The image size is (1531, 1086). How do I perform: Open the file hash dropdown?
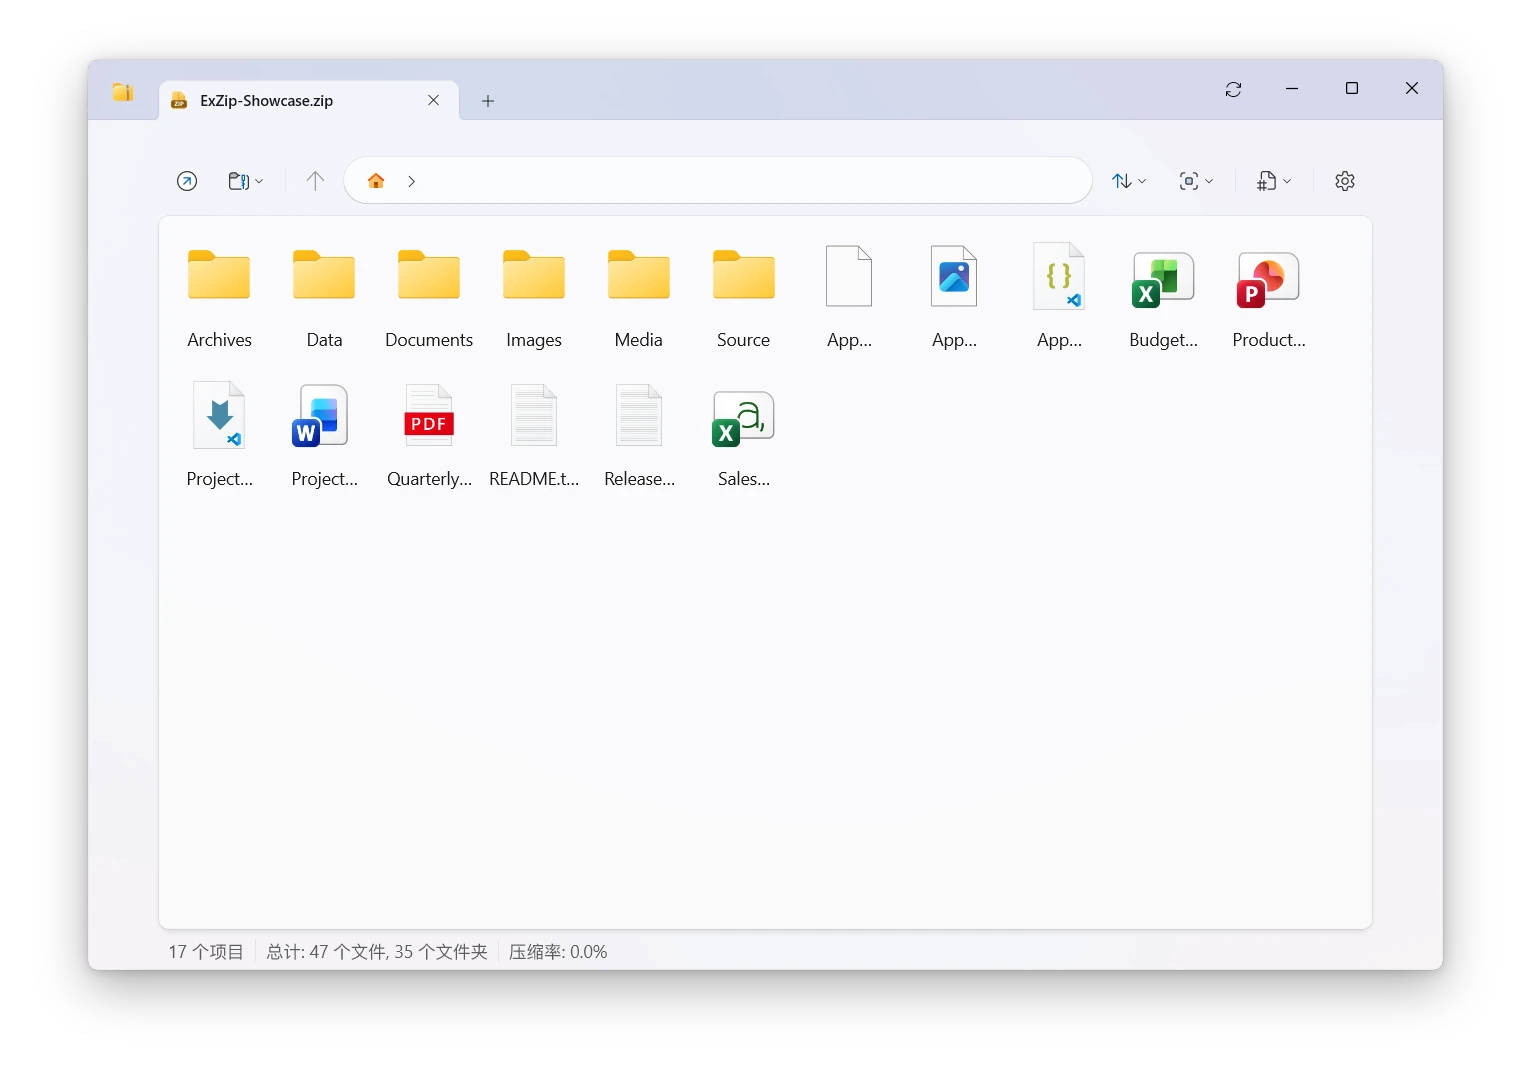1274,181
